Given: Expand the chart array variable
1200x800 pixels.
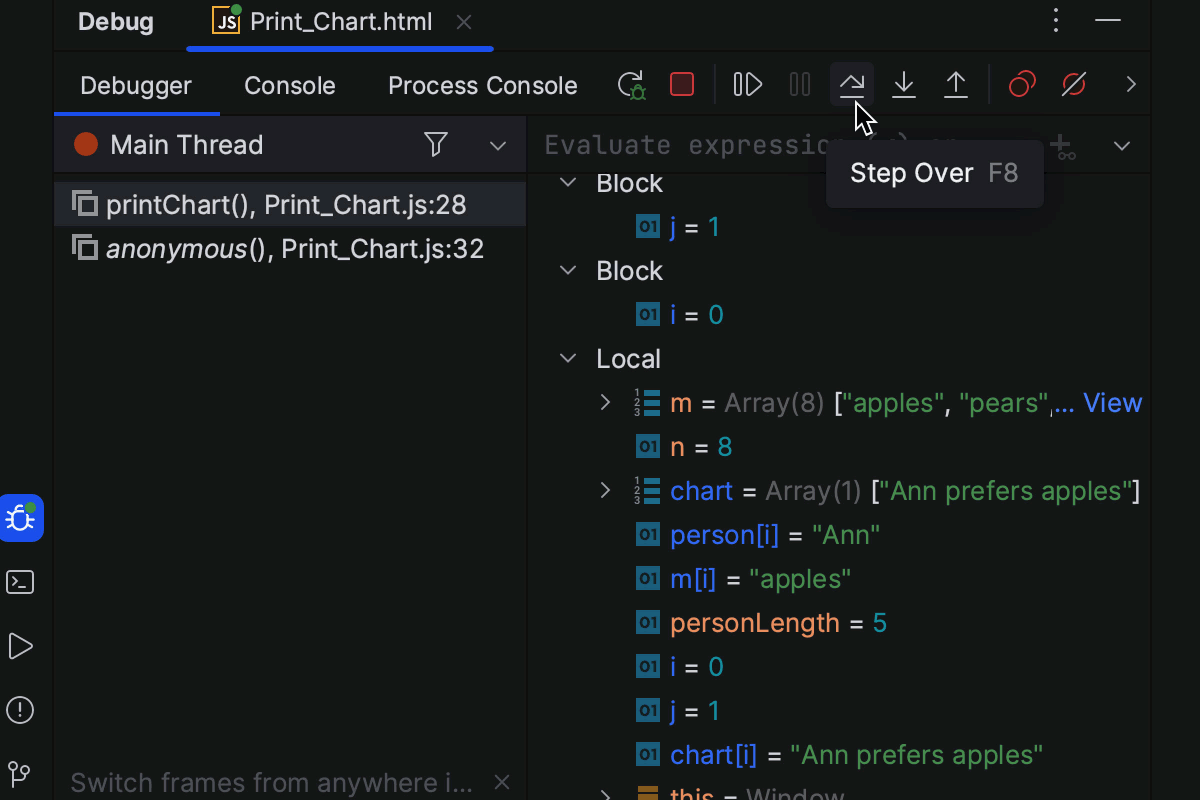Looking at the screenshot, I should 604,490.
